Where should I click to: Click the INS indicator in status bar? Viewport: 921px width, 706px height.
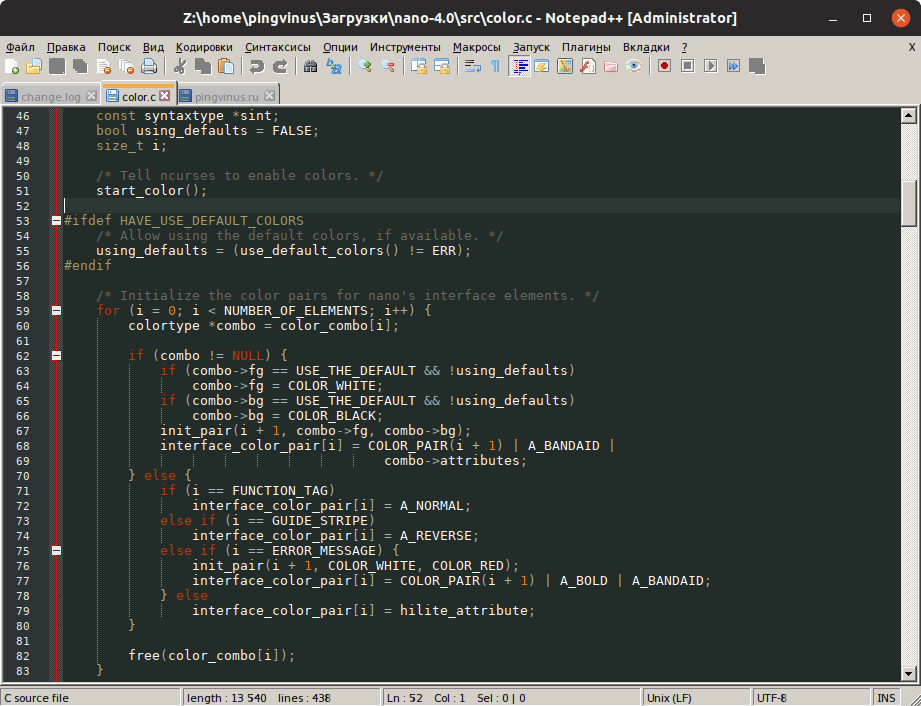[x=886, y=697]
